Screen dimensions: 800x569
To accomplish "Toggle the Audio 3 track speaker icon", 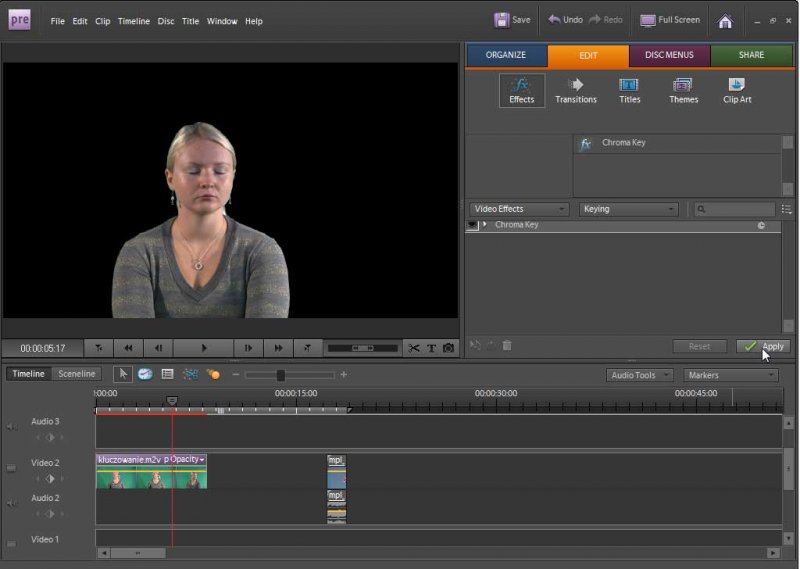I will click(12, 427).
